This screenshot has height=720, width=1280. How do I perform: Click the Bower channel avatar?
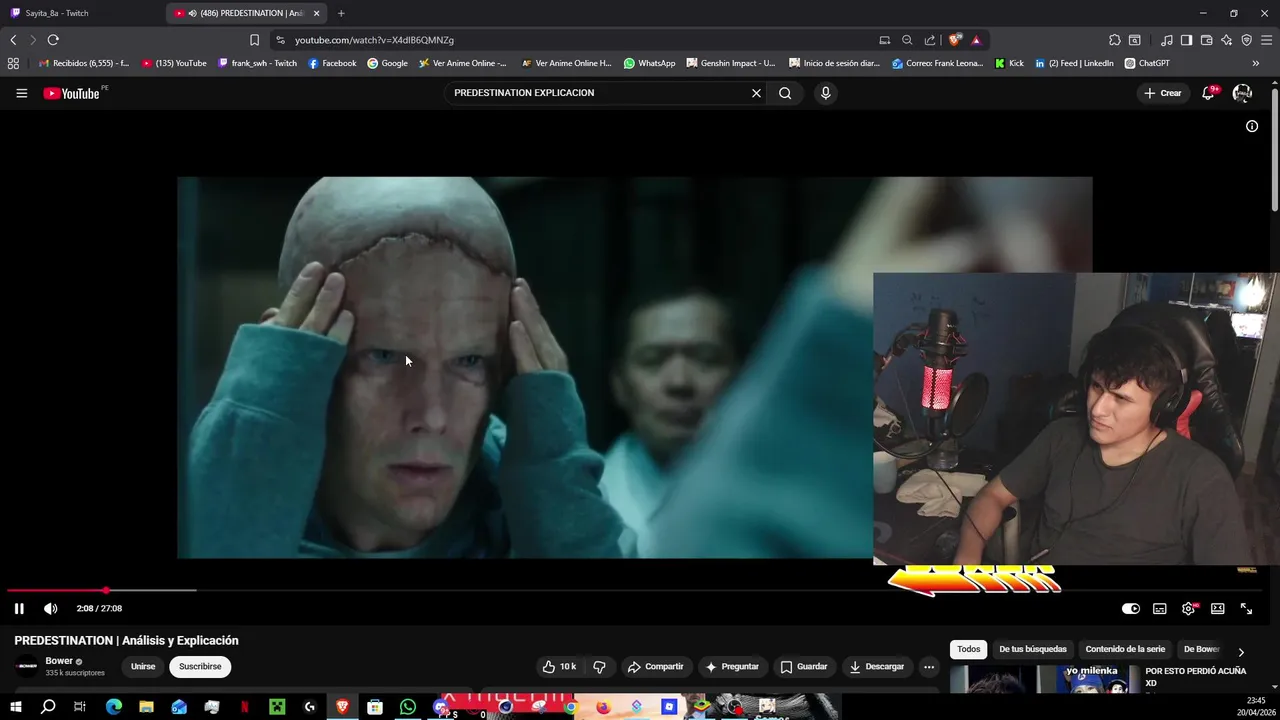pyautogui.click(x=27, y=666)
